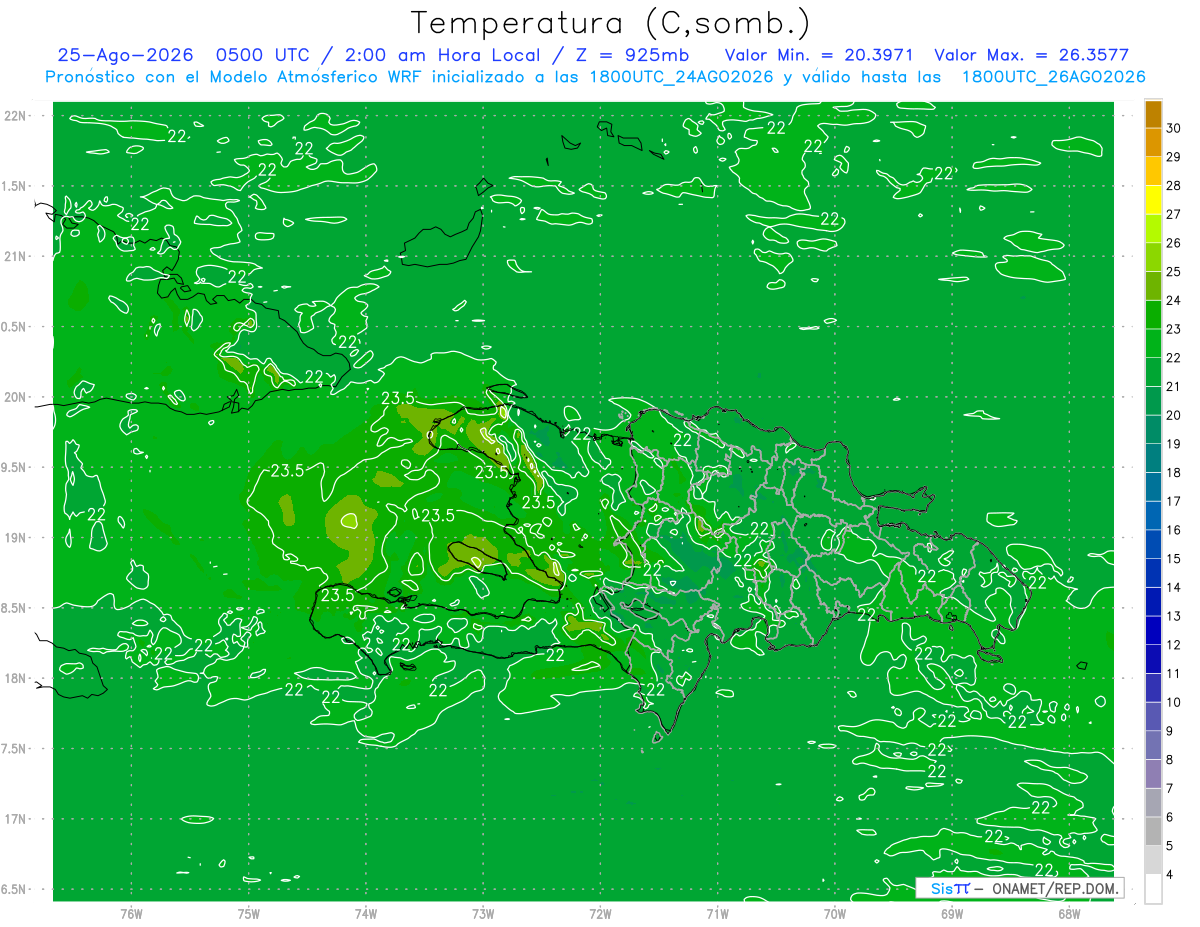Click the '20N' latitude axis label
The width and height of the screenshot is (1200, 927).
tap(16, 397)
